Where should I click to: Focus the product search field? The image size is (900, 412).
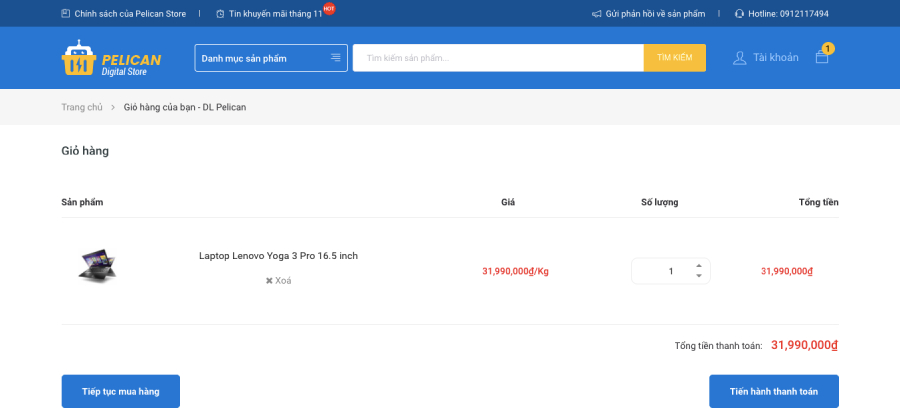pos(498,58)
